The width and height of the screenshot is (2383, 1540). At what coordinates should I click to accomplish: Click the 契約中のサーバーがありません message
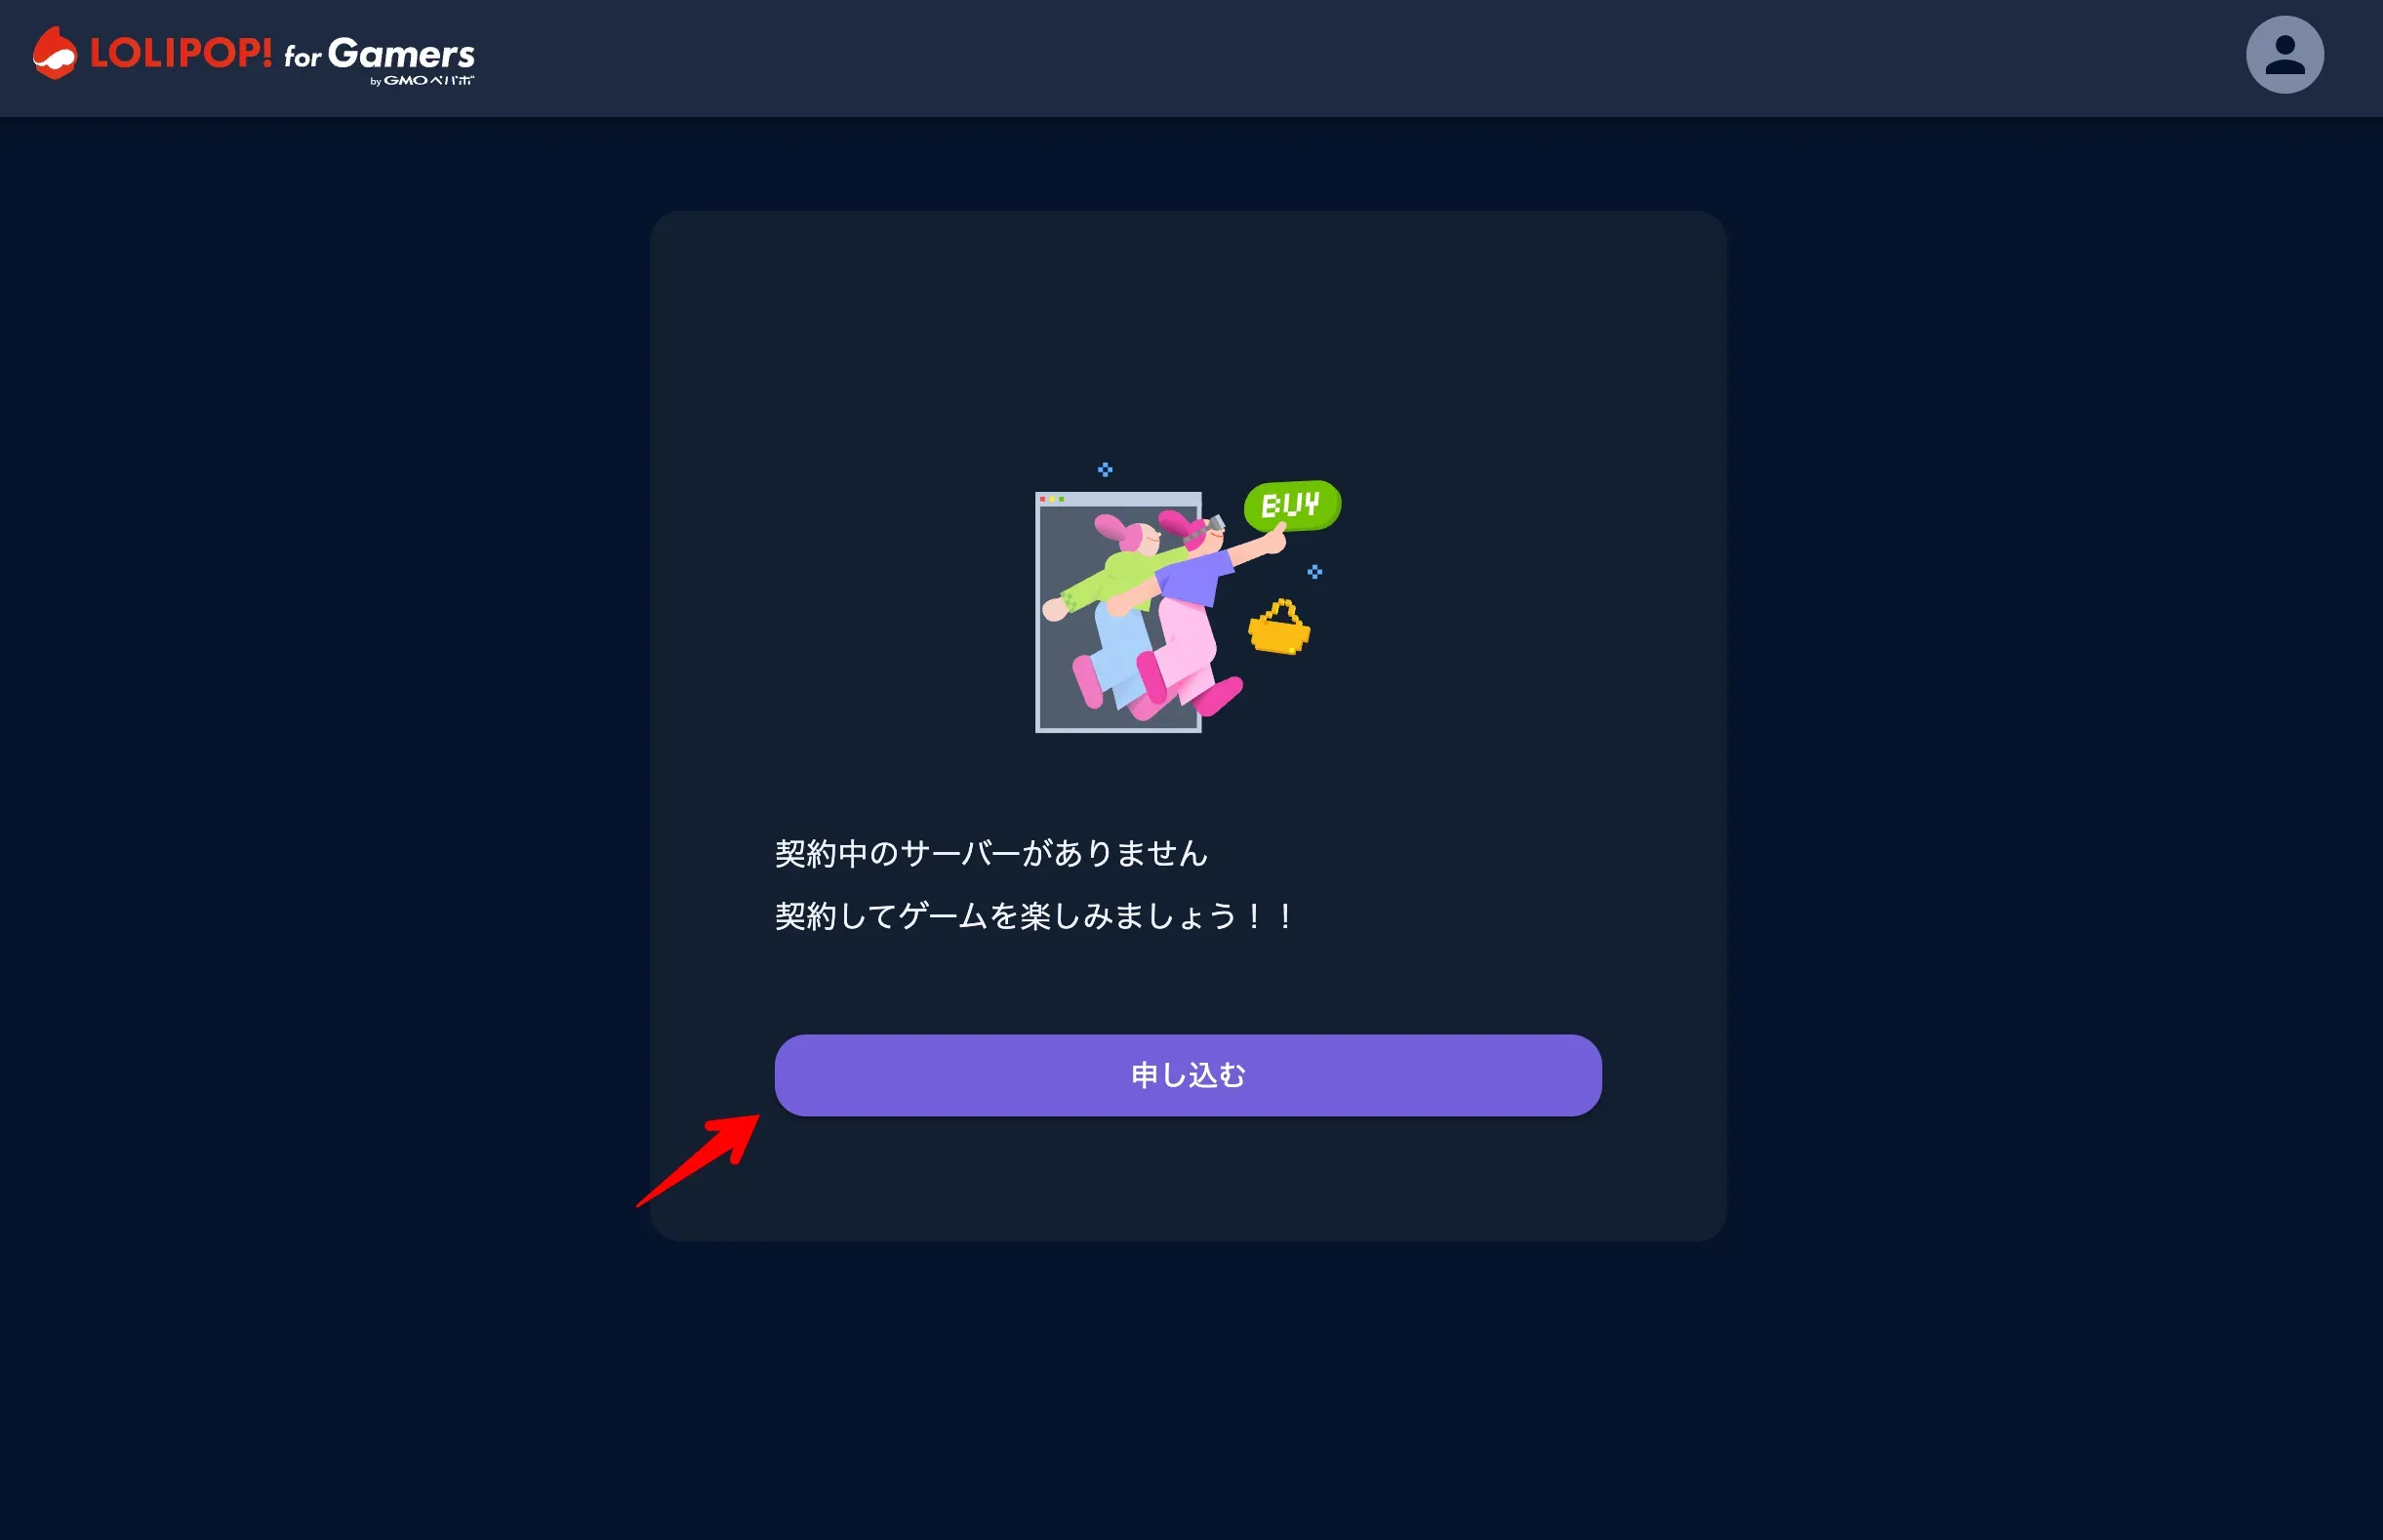[991, 853]
